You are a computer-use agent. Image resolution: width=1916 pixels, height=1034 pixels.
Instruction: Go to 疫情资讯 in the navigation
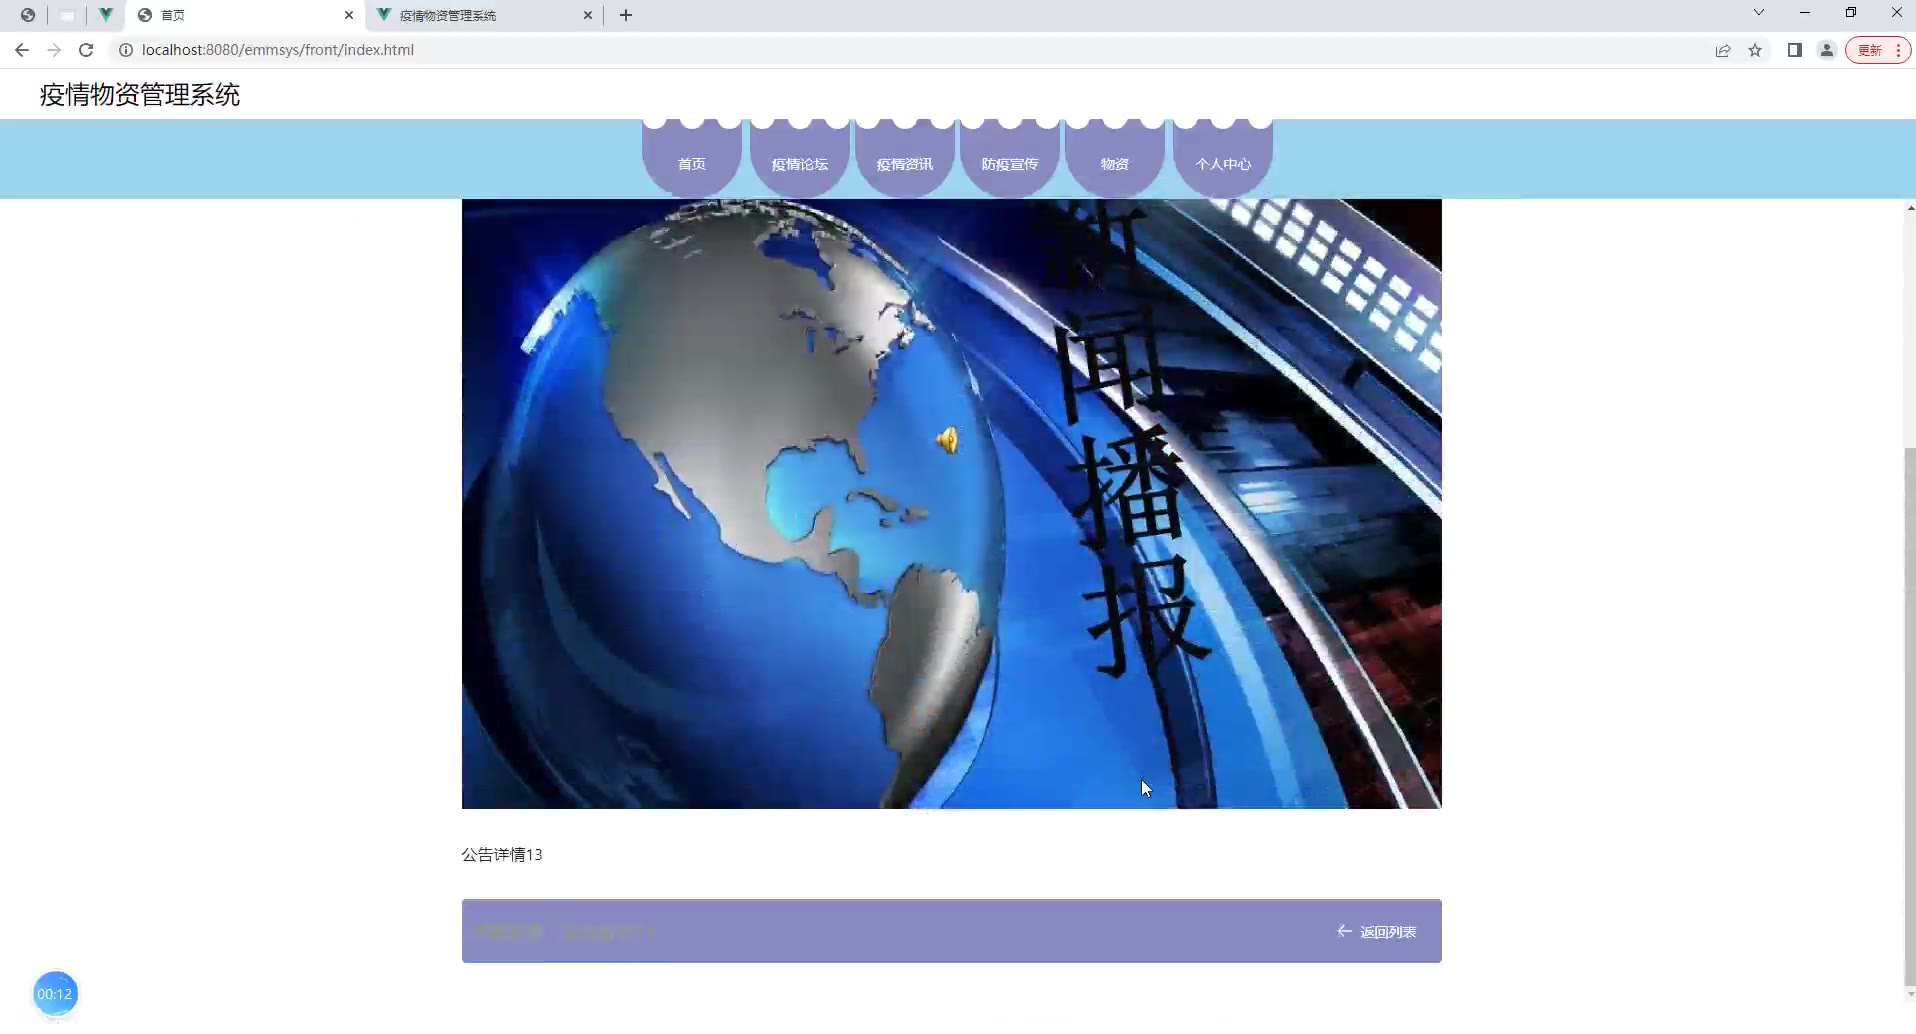905,158
